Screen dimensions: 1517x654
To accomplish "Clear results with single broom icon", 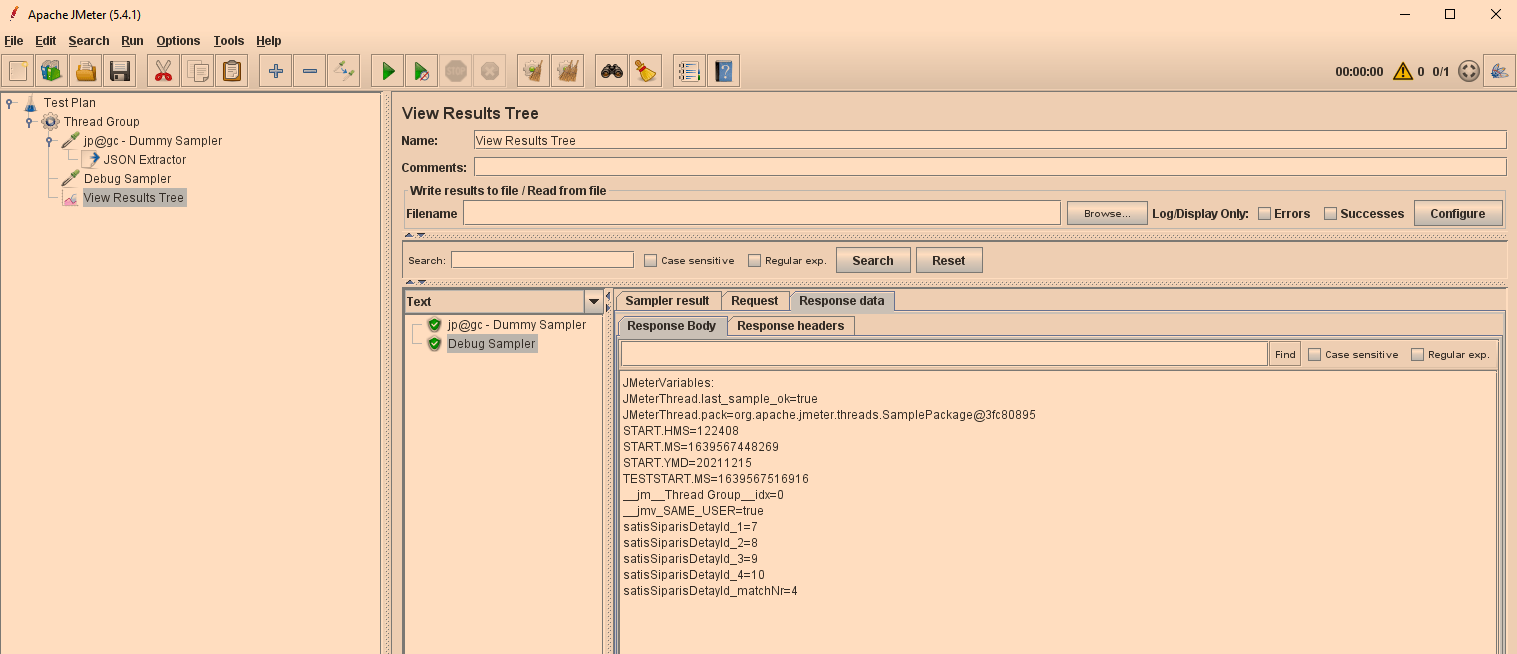I will click(534, 71).
